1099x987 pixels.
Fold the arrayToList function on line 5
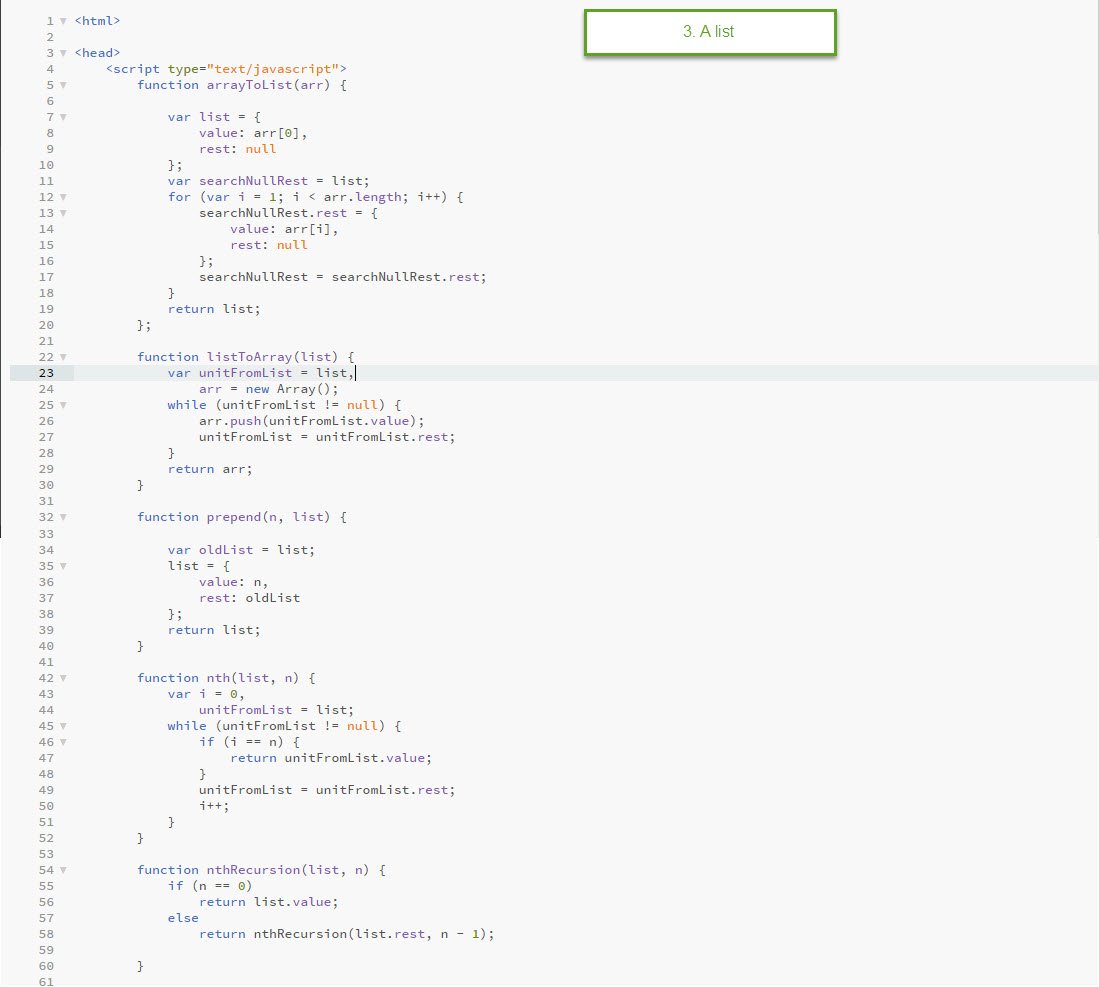coord(63,85)
